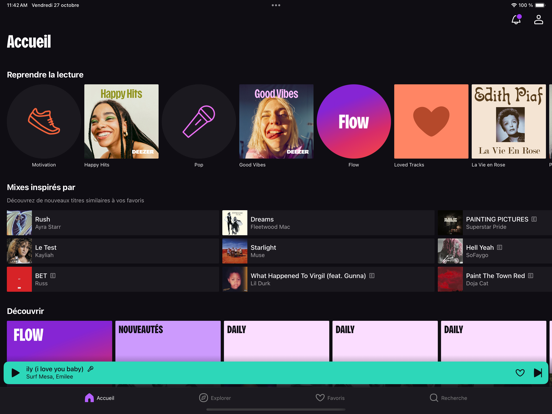Tap the Rush album artwork

pos(19,223)
